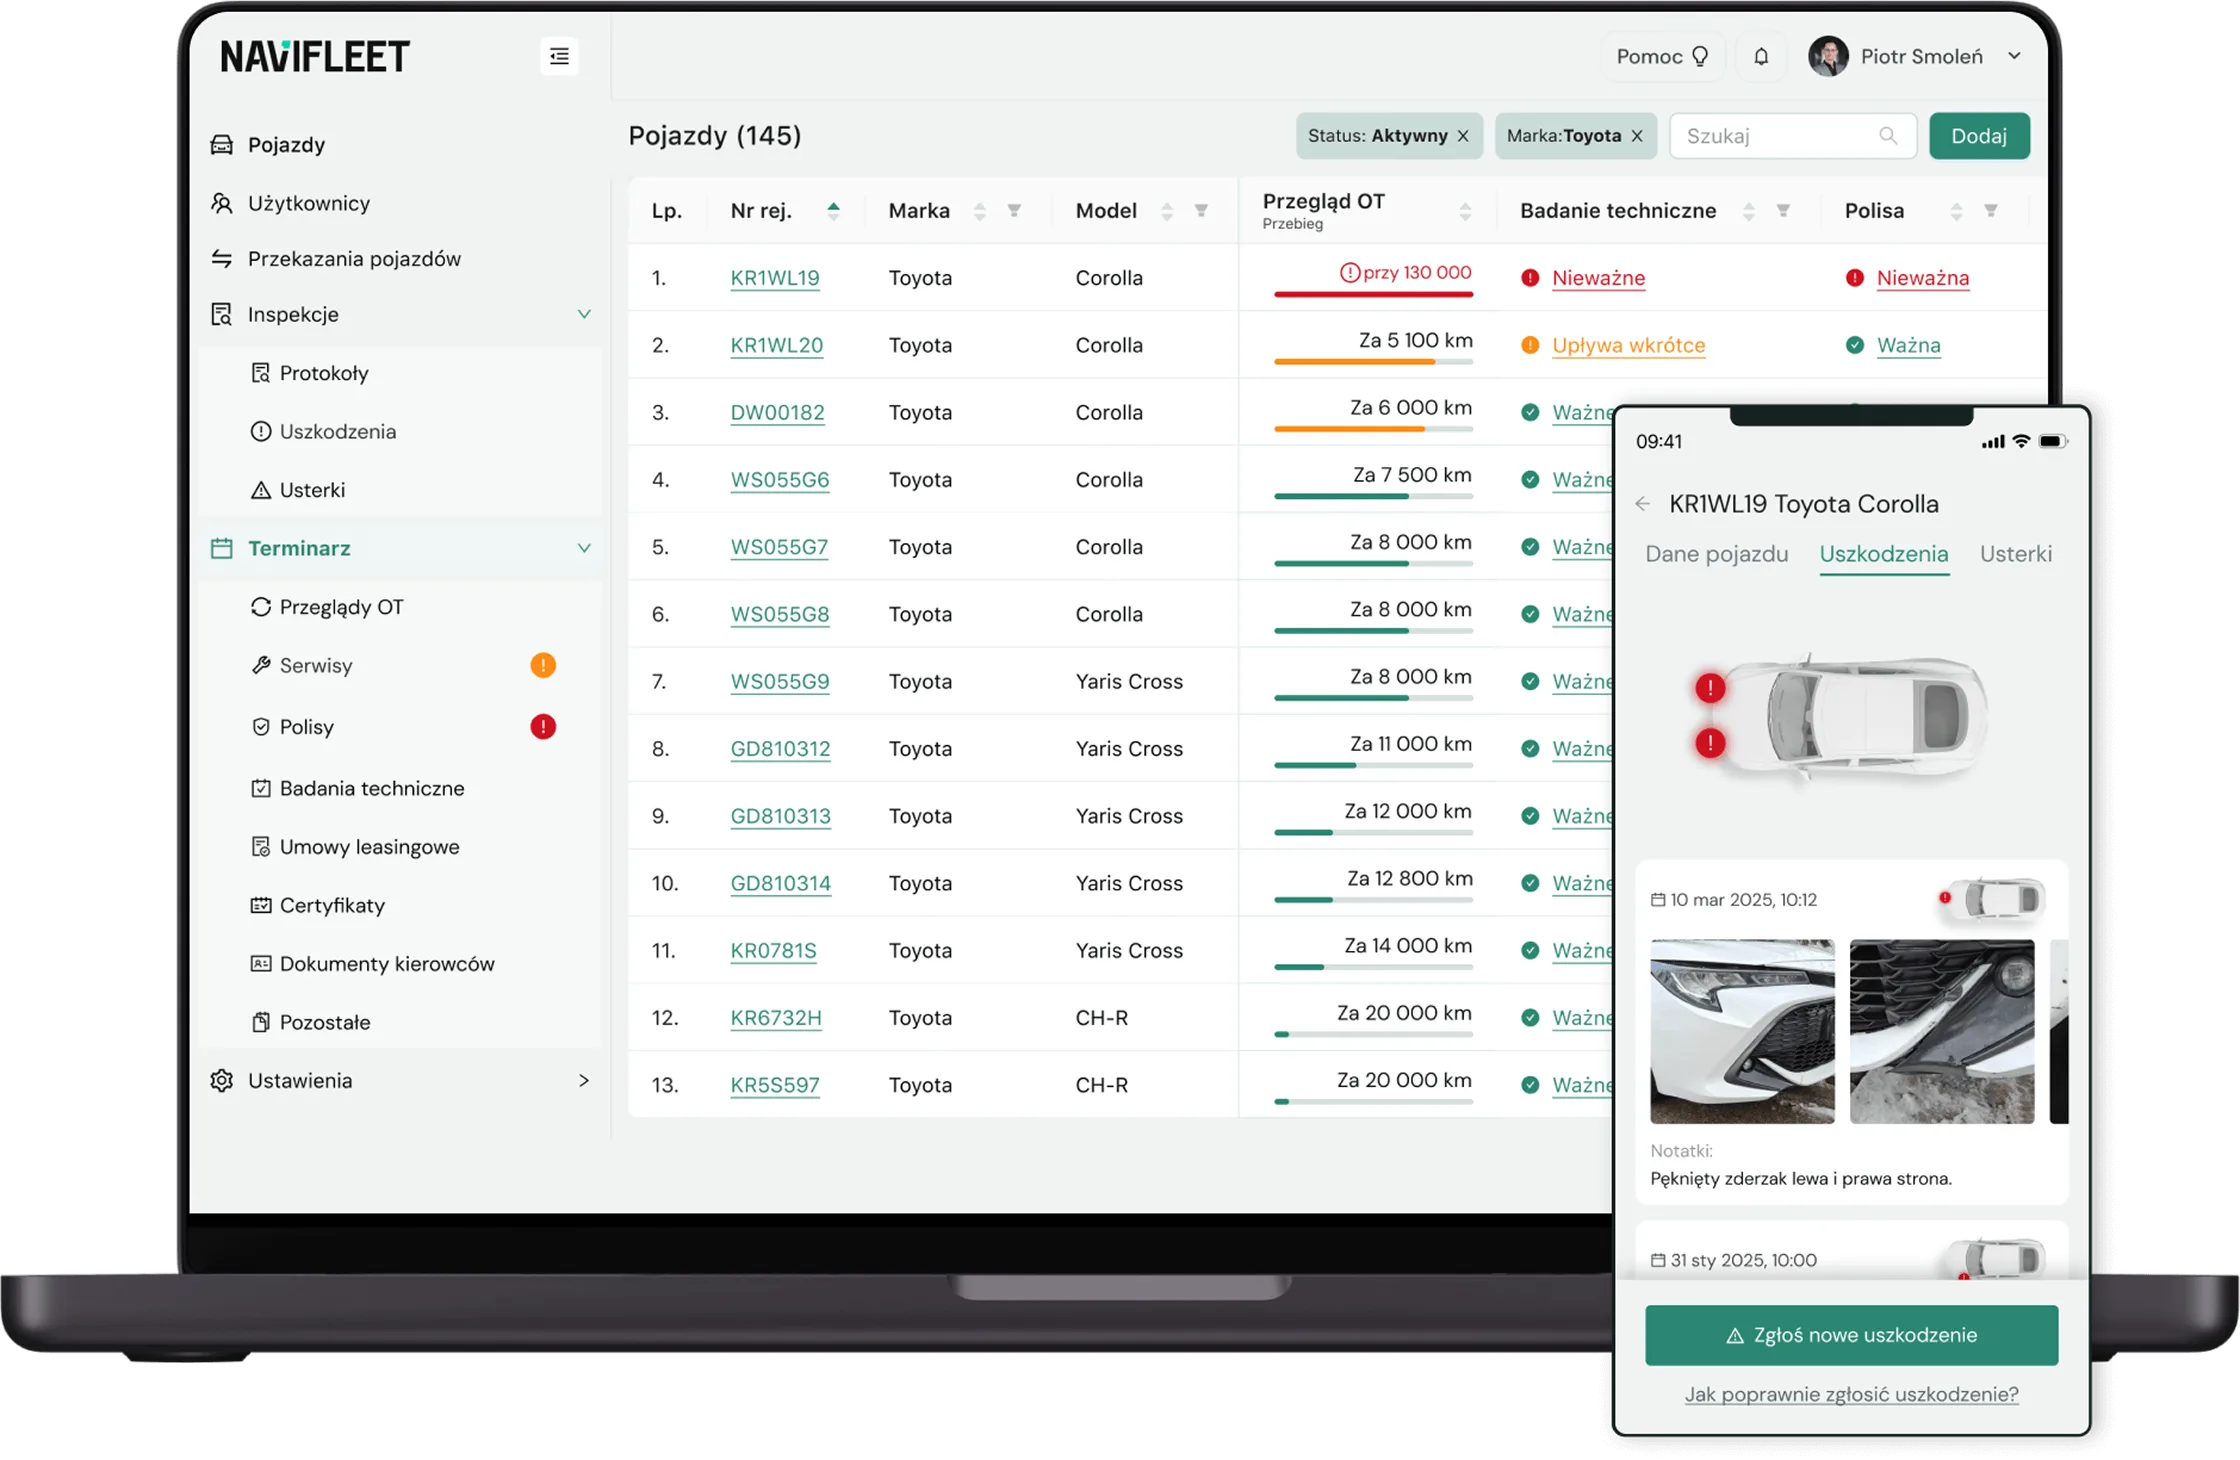Screen dimensions: 2240x1460
Task: Open Jak poprawnie zgłosić uszkodzenie link
Action: [x=1852, y=1394]
